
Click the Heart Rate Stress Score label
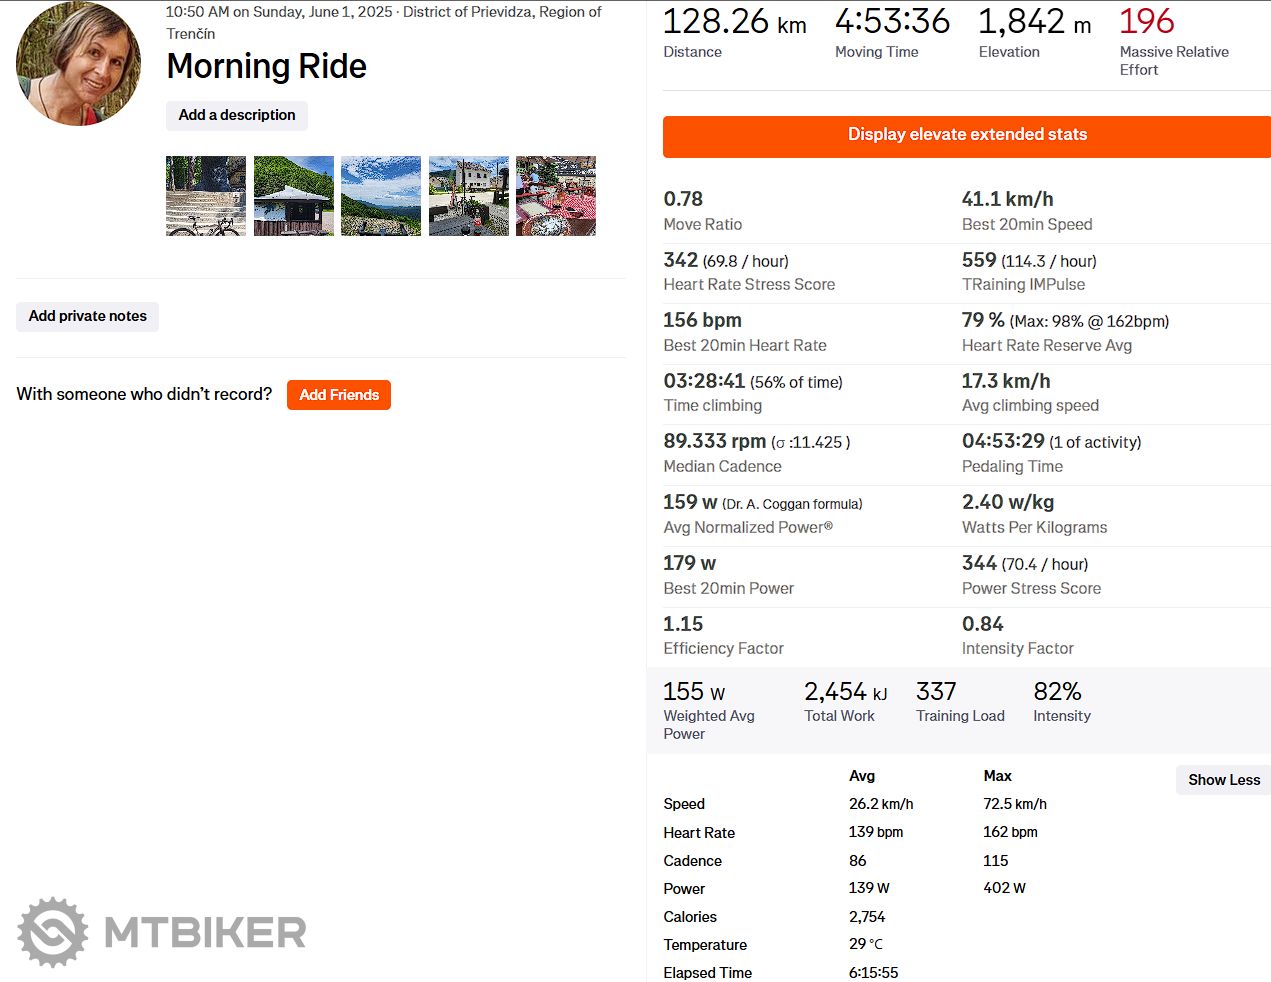749,285
